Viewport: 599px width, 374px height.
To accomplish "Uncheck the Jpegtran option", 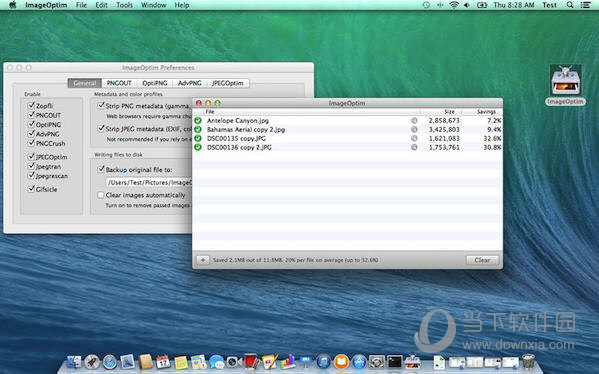I will click(x=31, y=166).
